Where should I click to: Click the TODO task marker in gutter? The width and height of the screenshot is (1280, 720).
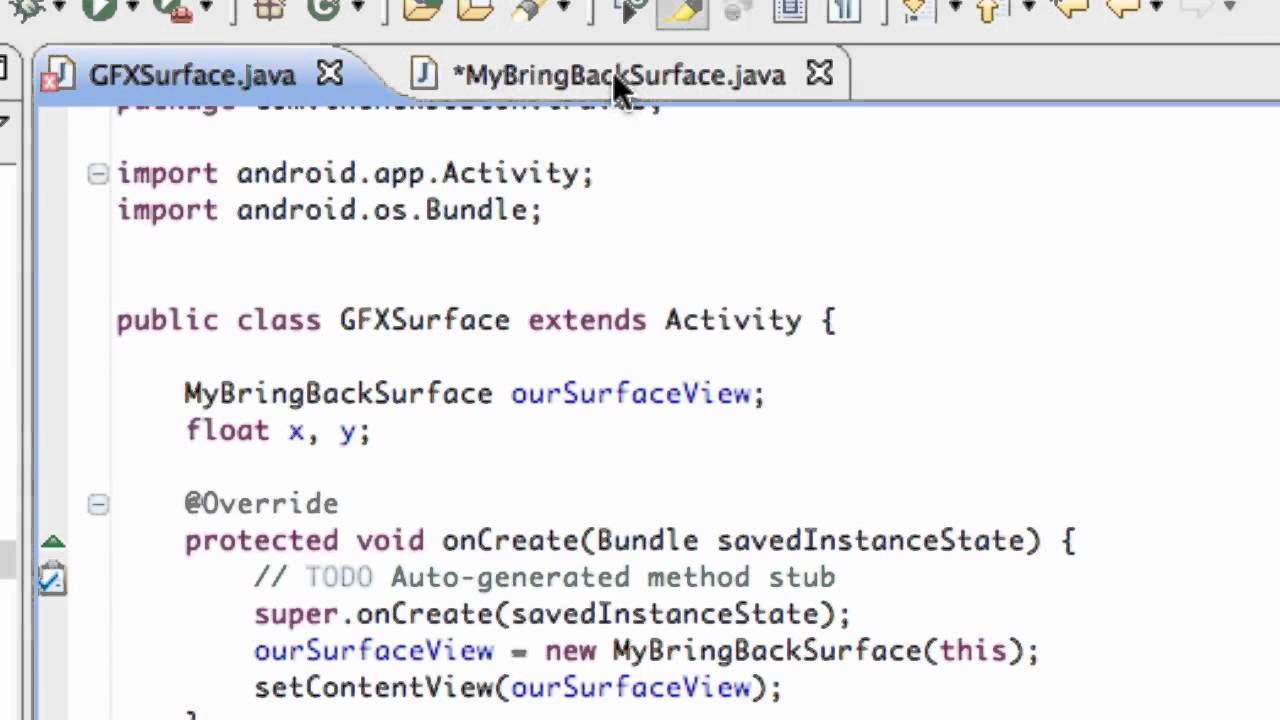pyautogui.click(x=52, y=578)
